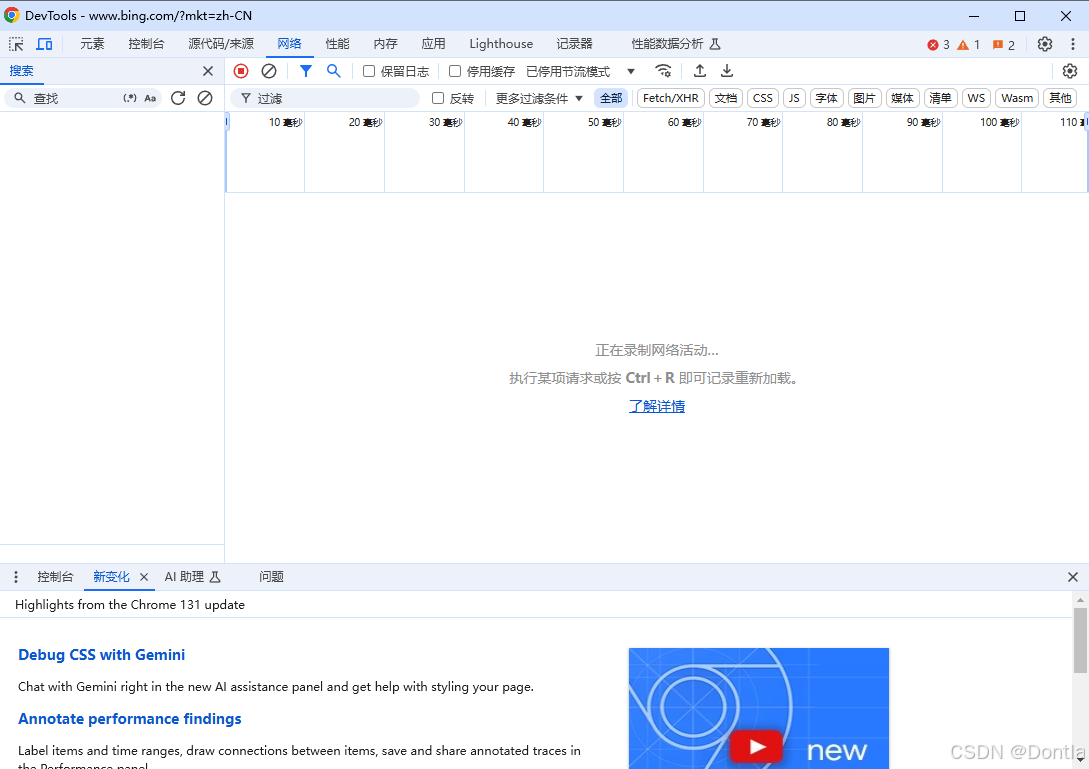
Task: Switch to 控制台 Console tab at top
Action: [x=146, y=44]
